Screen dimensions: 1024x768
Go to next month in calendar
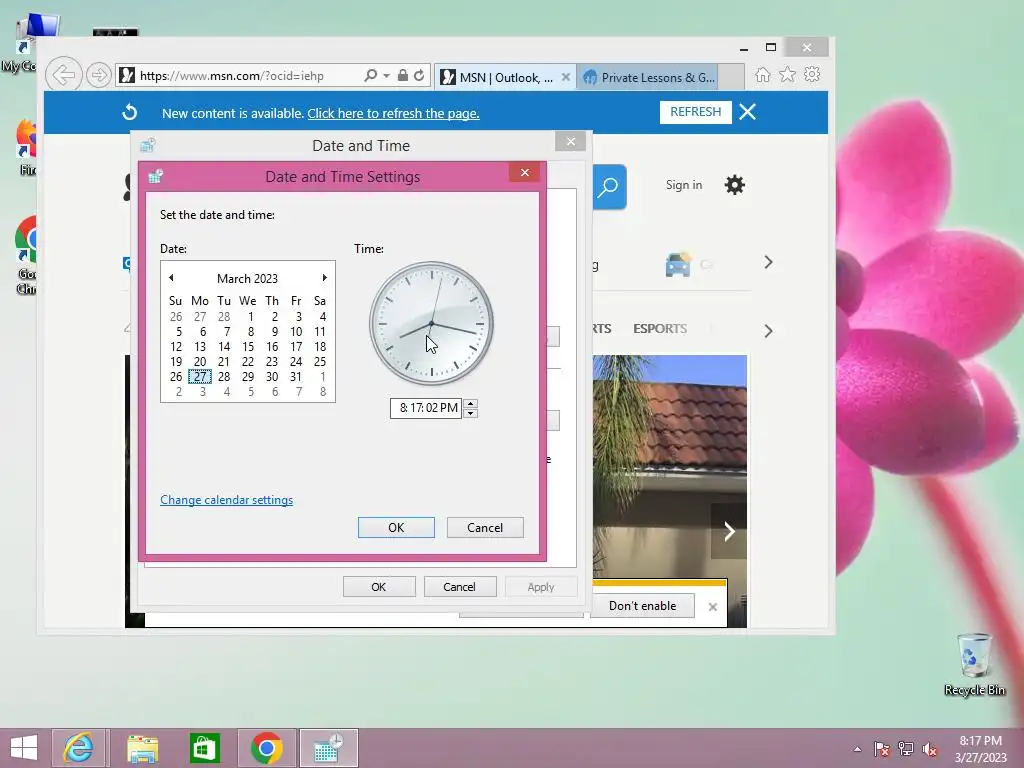325,278
